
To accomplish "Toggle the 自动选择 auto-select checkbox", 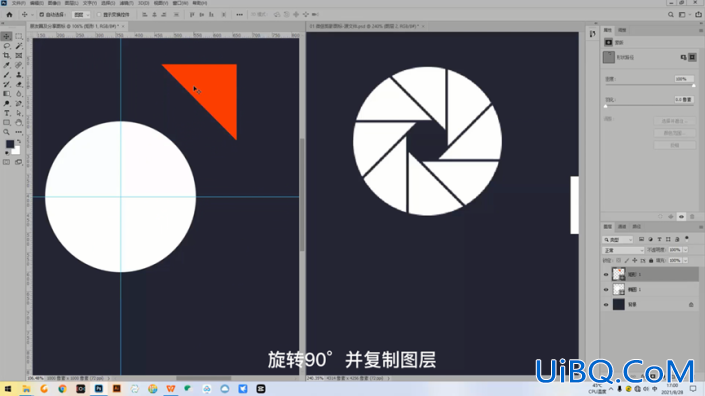I will point(41,15).
